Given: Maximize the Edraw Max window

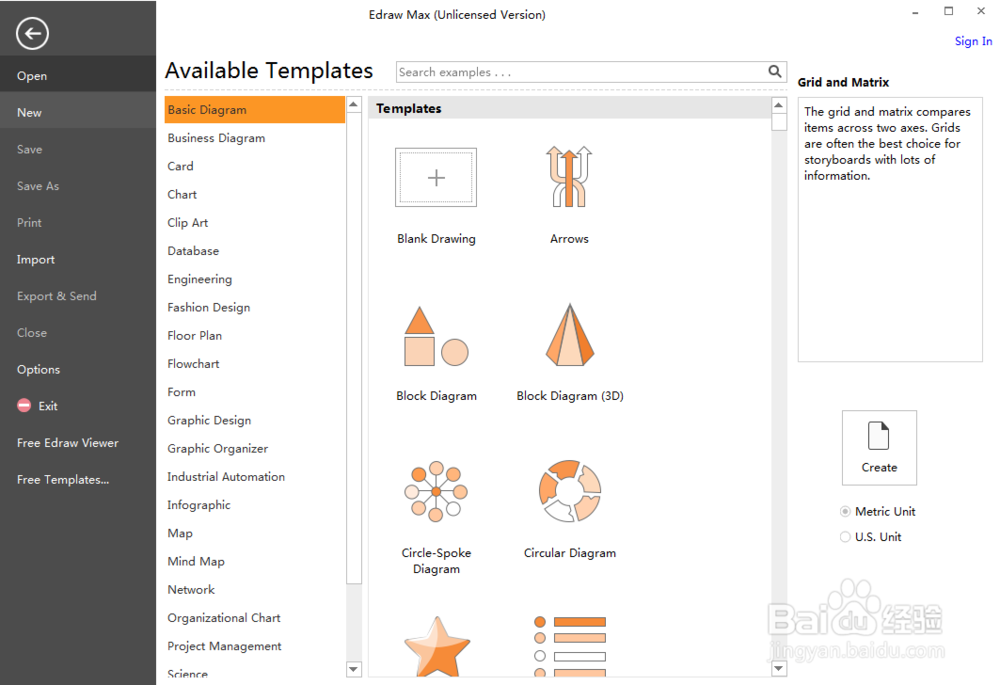Looking at the screenshot, I should click(x=948, y=11).
